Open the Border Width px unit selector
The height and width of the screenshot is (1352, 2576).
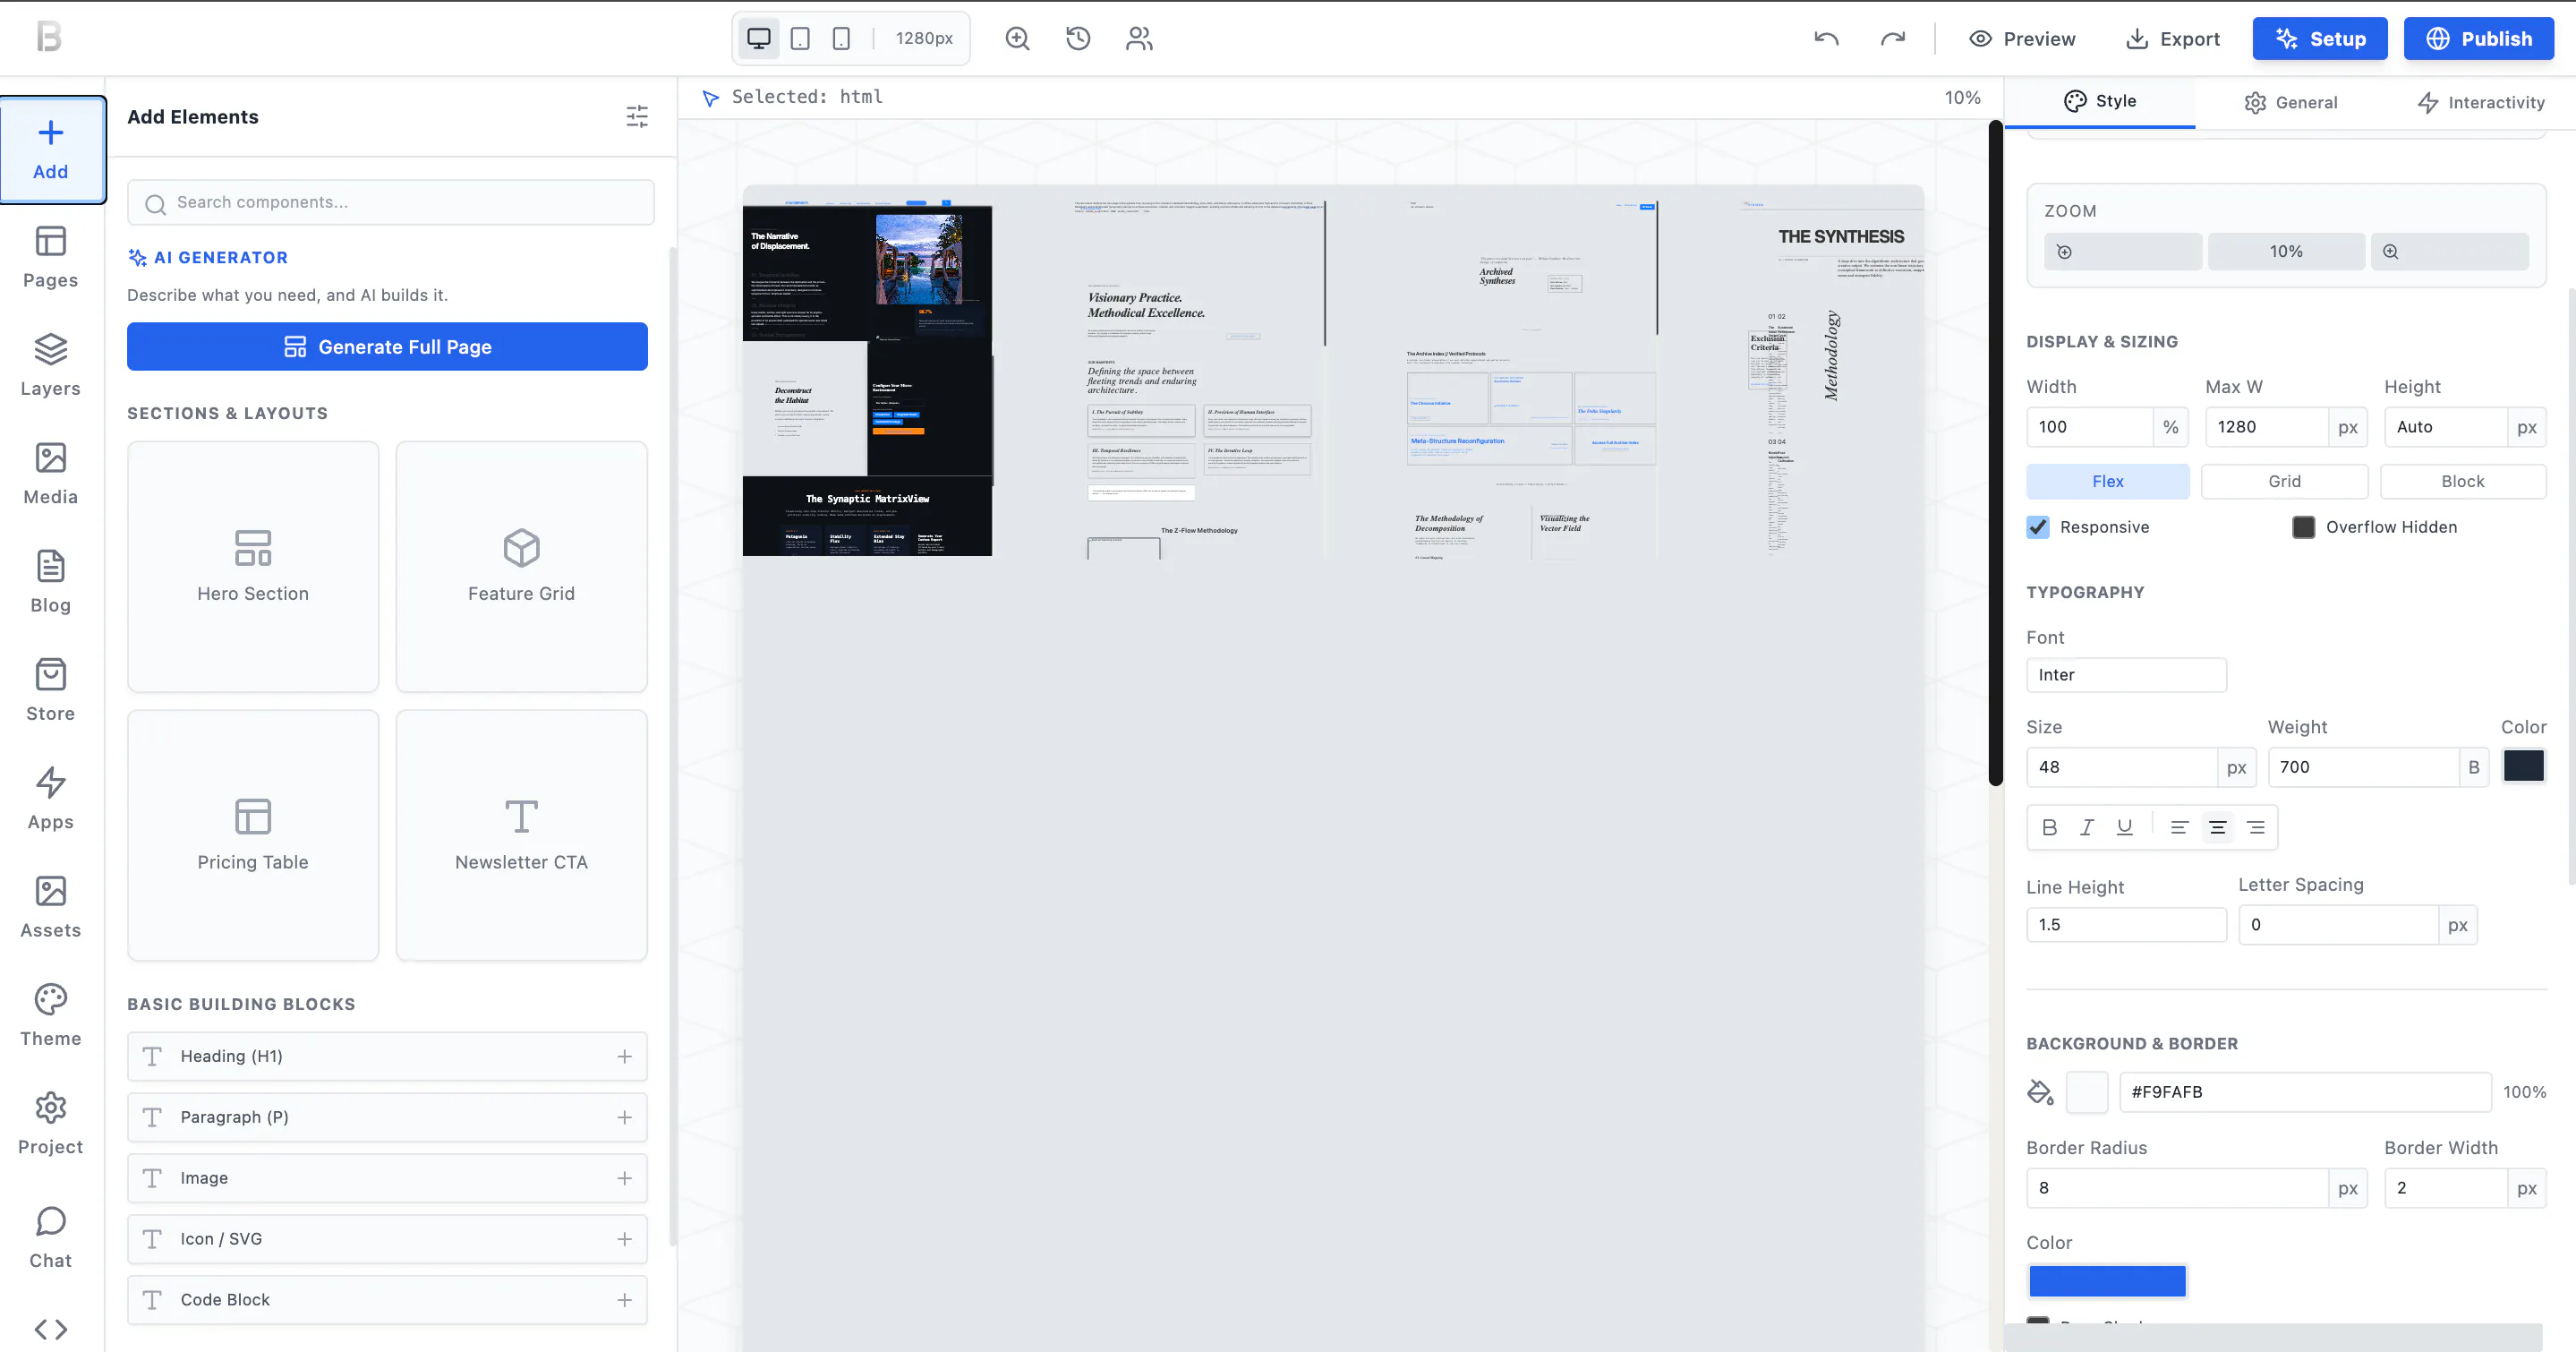(2527, 1188)
